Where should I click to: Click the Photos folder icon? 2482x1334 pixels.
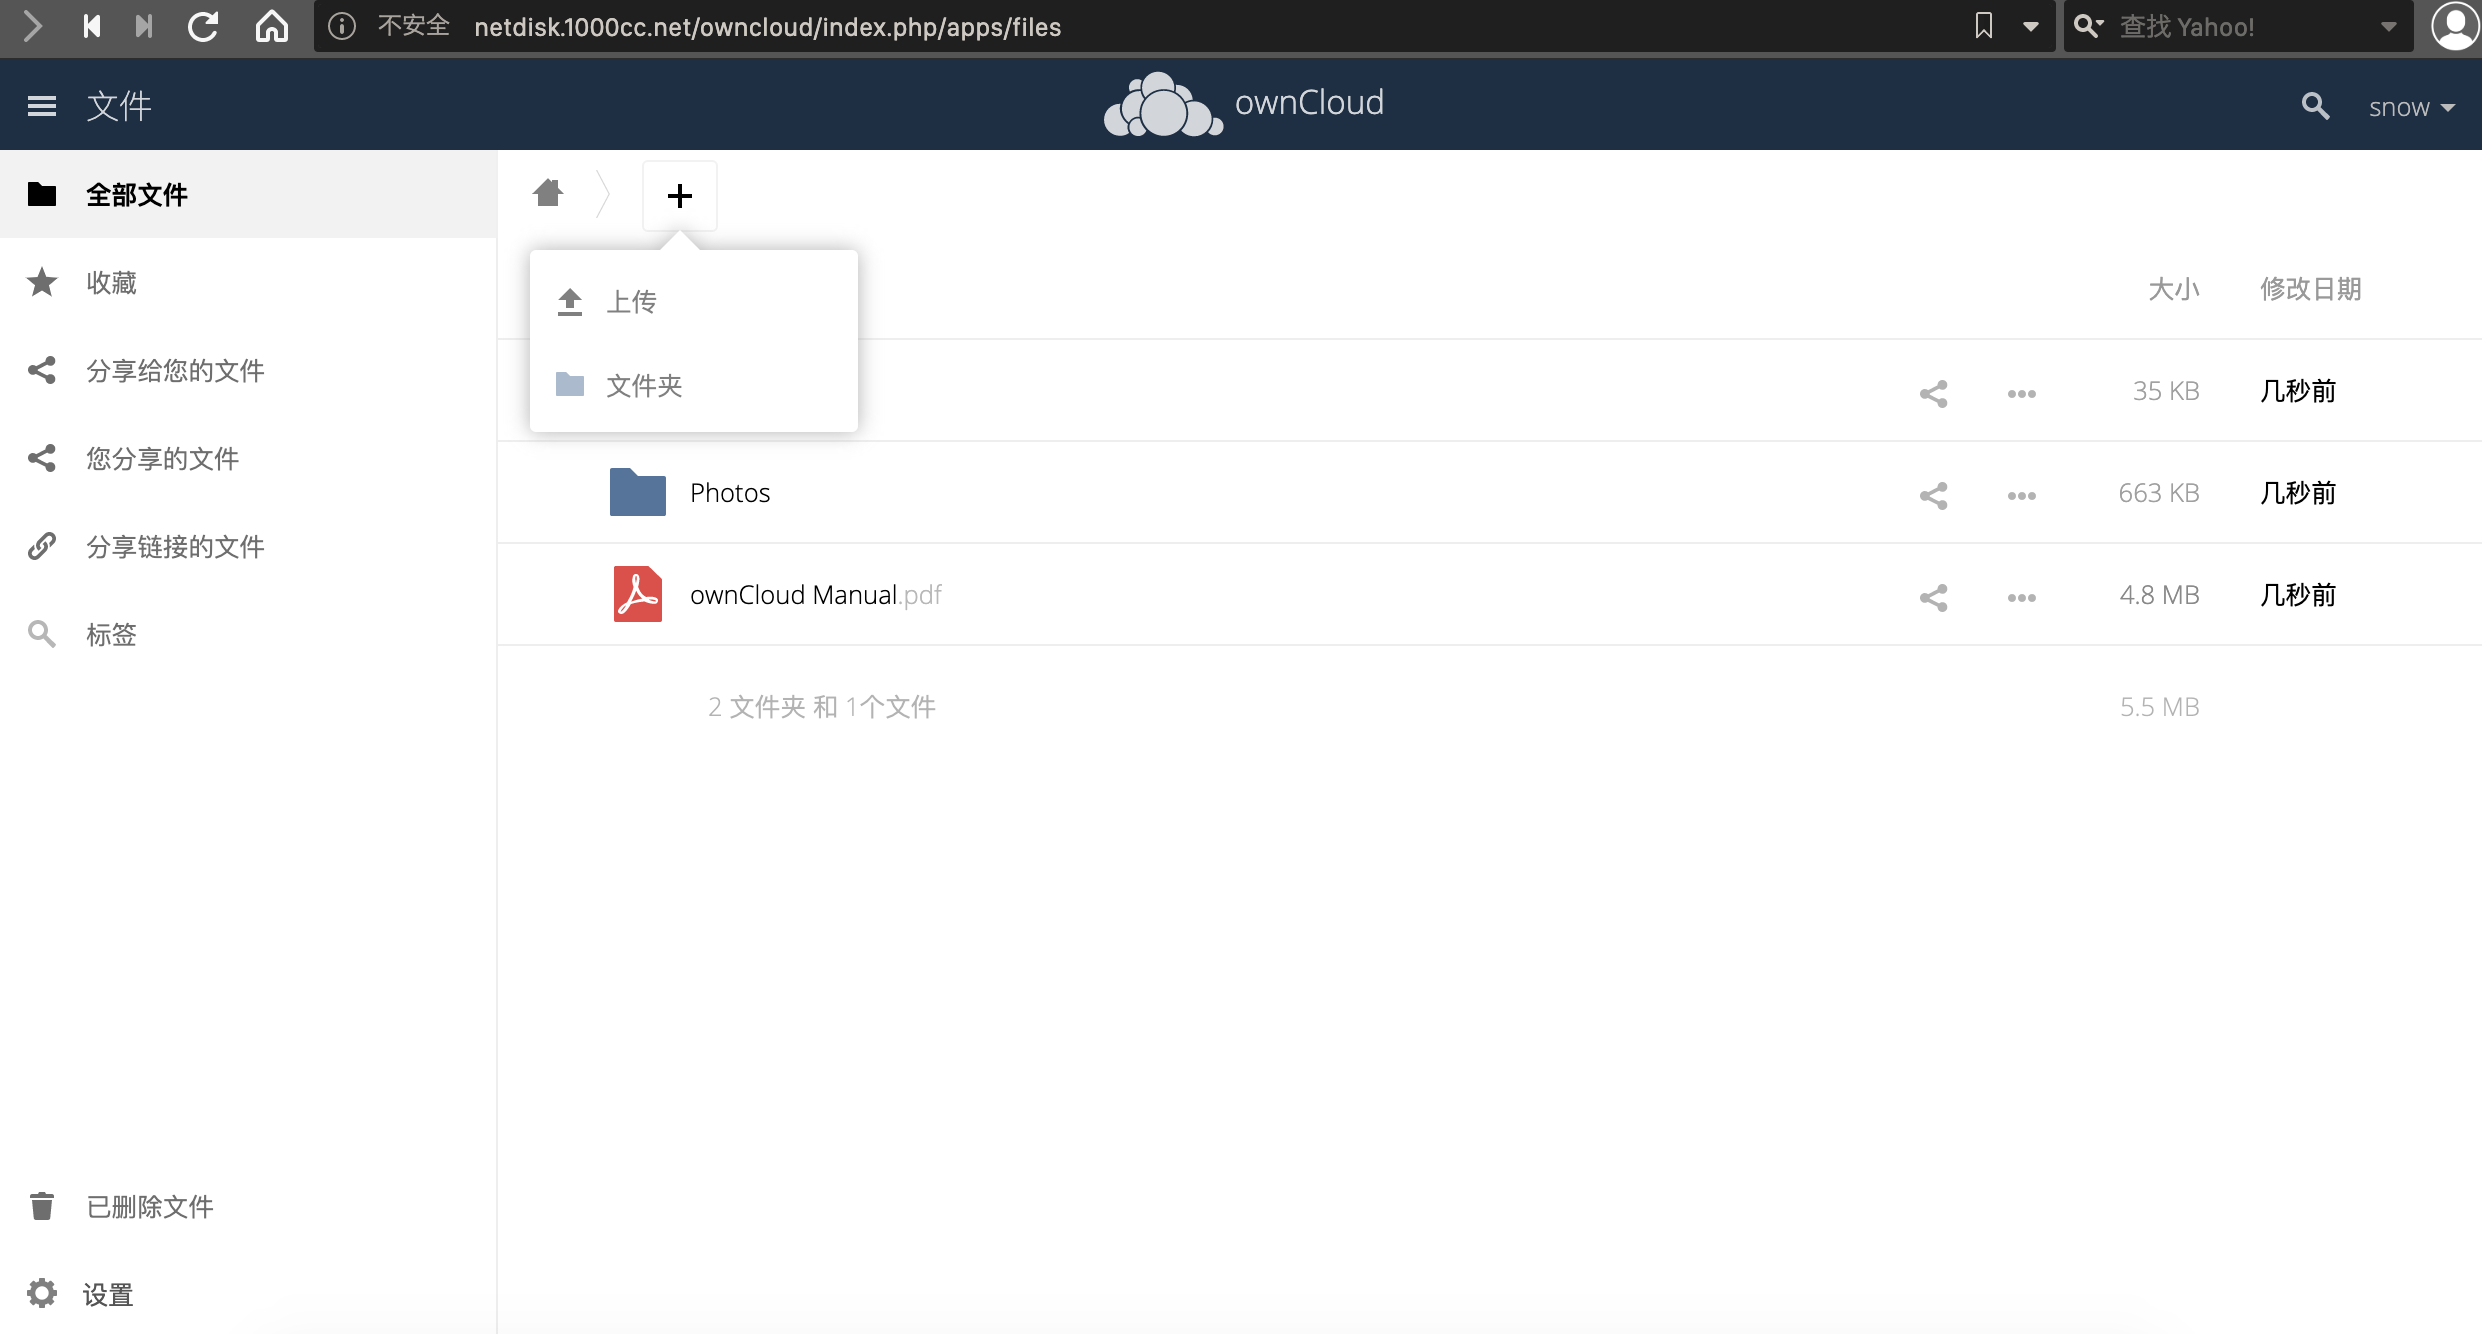[x=638, y=492]
